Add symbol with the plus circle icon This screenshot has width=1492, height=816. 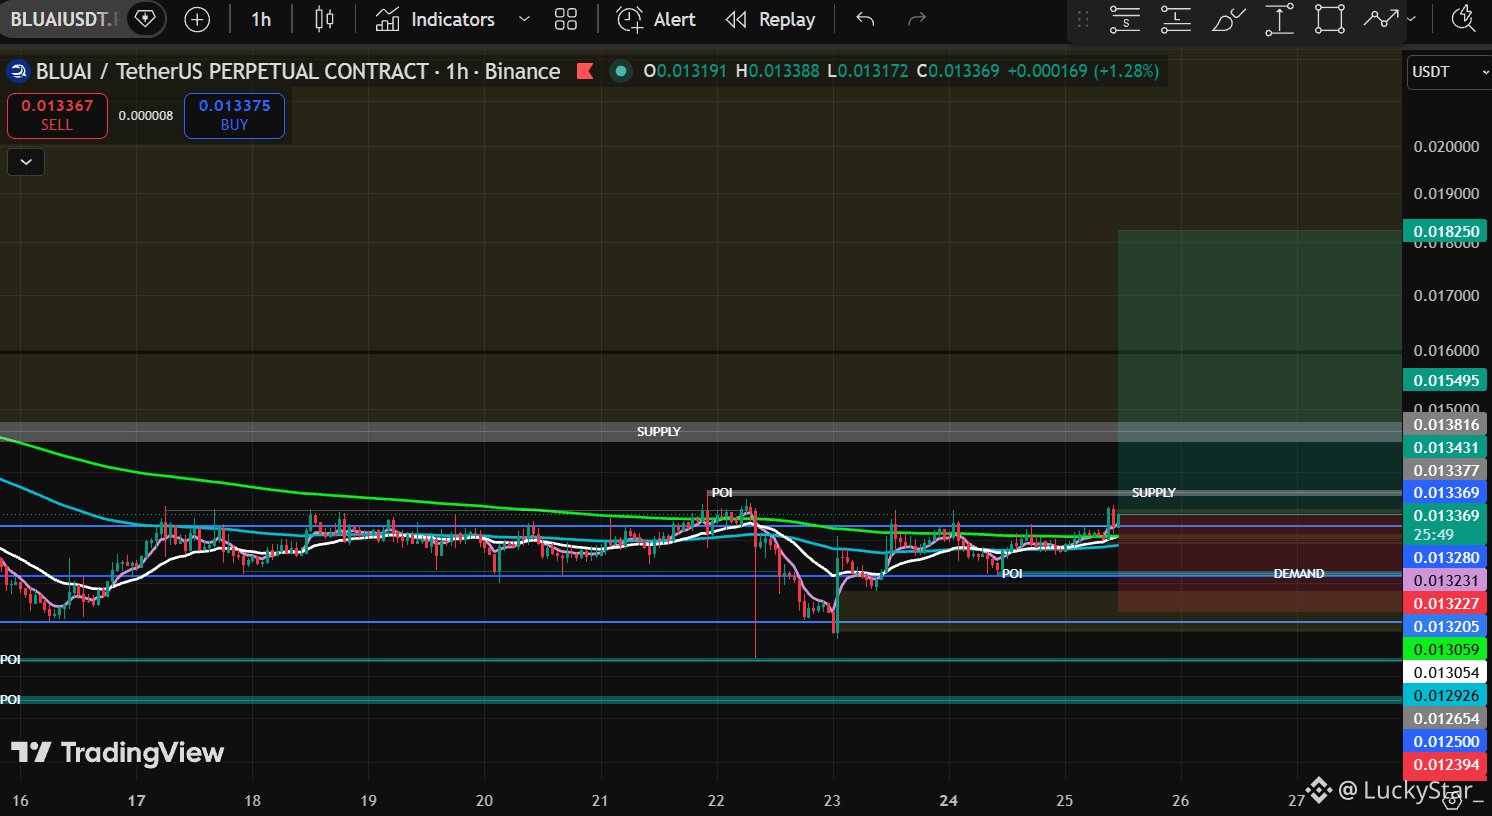(x=198, y=19)
